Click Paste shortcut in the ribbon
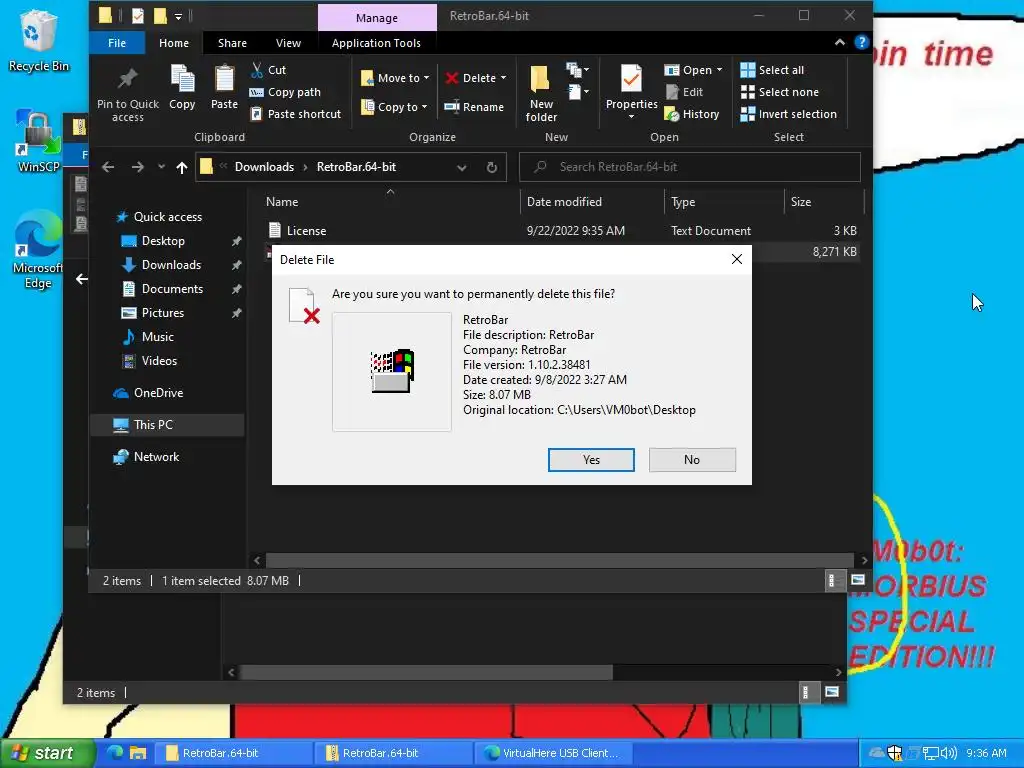This screenshot has width=1024, height=768. pos(296,114)
